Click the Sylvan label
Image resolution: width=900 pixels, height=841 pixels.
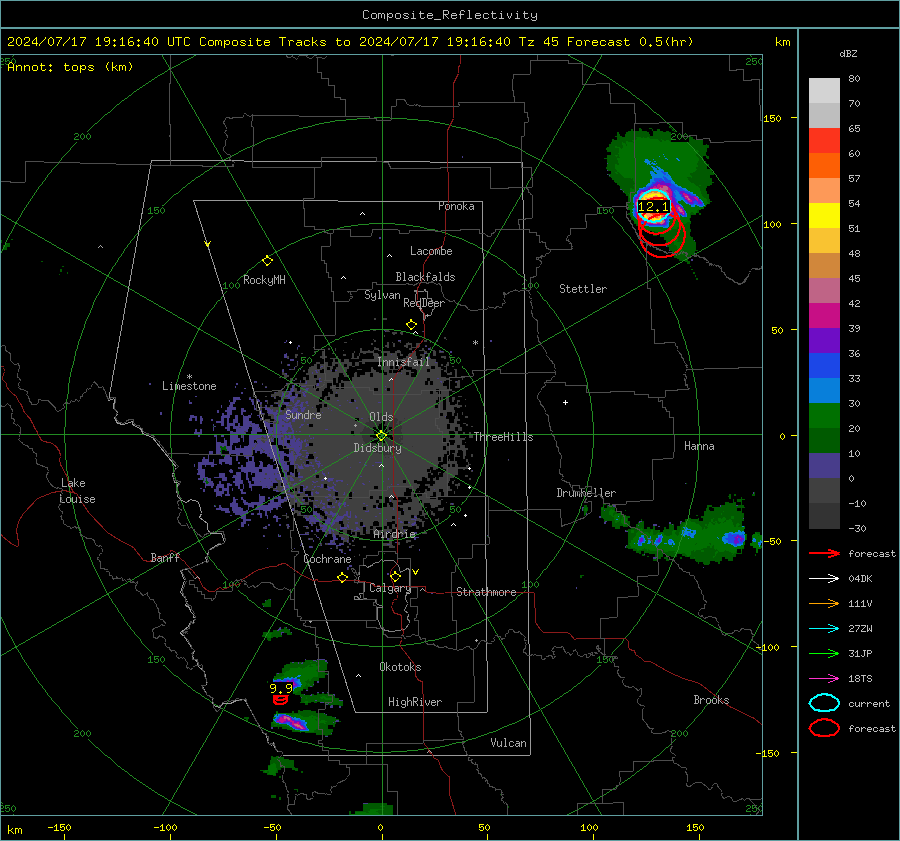click(x=382, y=295)
